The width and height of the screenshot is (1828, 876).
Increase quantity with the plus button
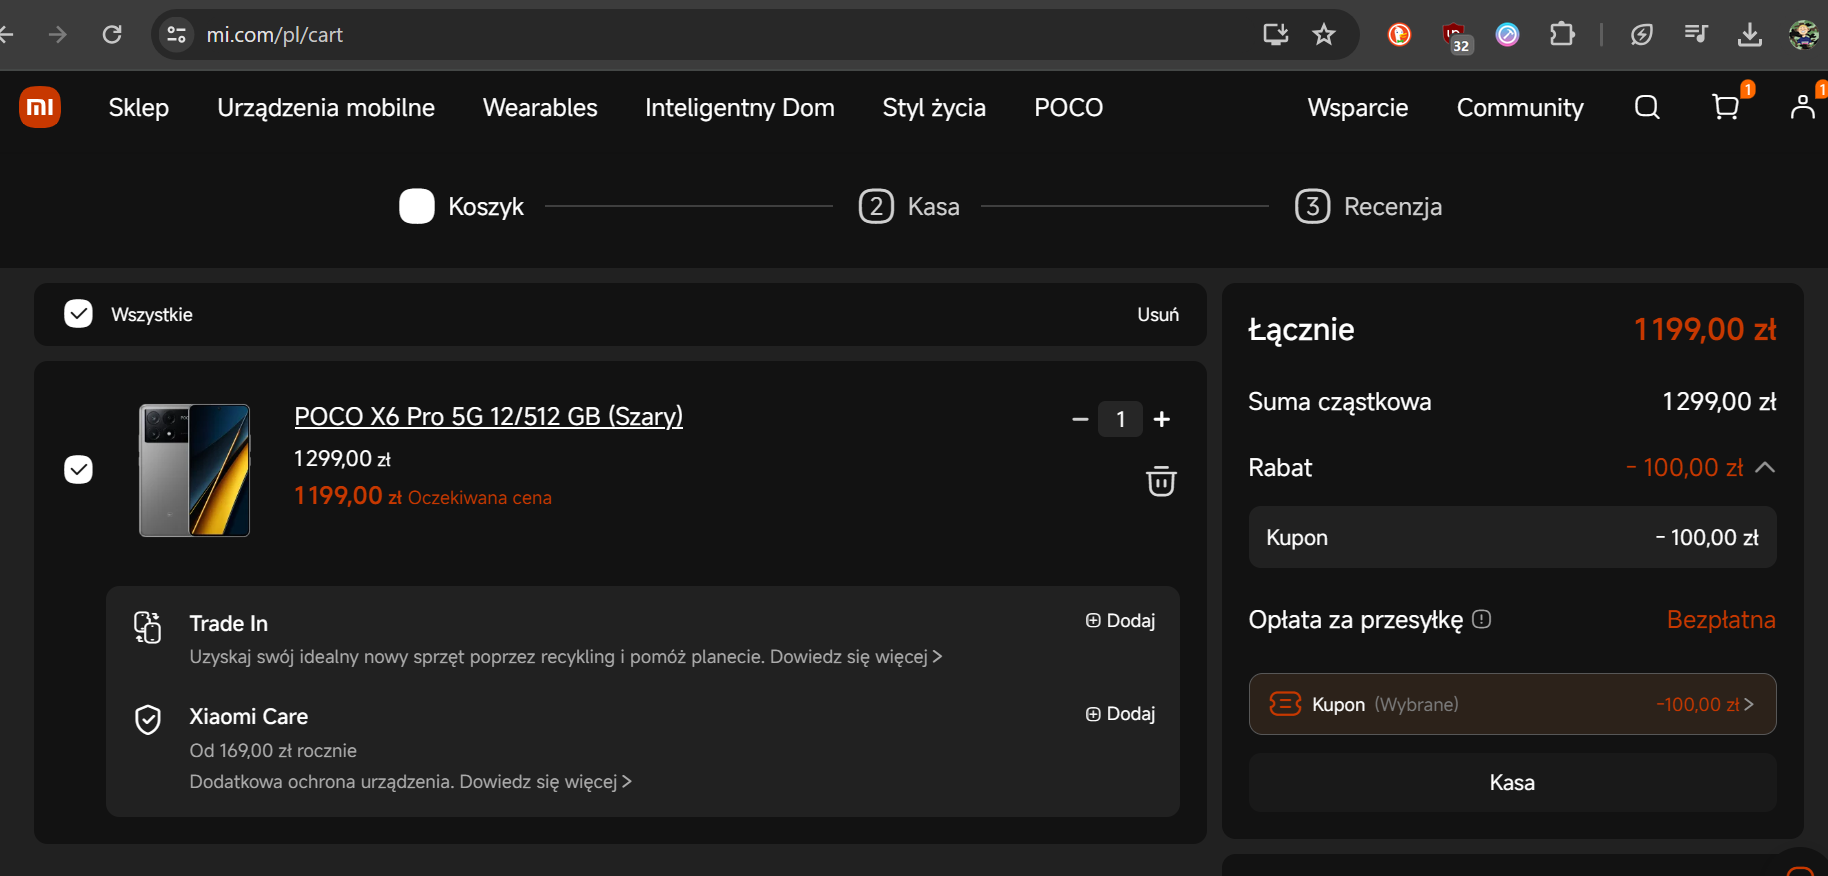click(1161, 419)
